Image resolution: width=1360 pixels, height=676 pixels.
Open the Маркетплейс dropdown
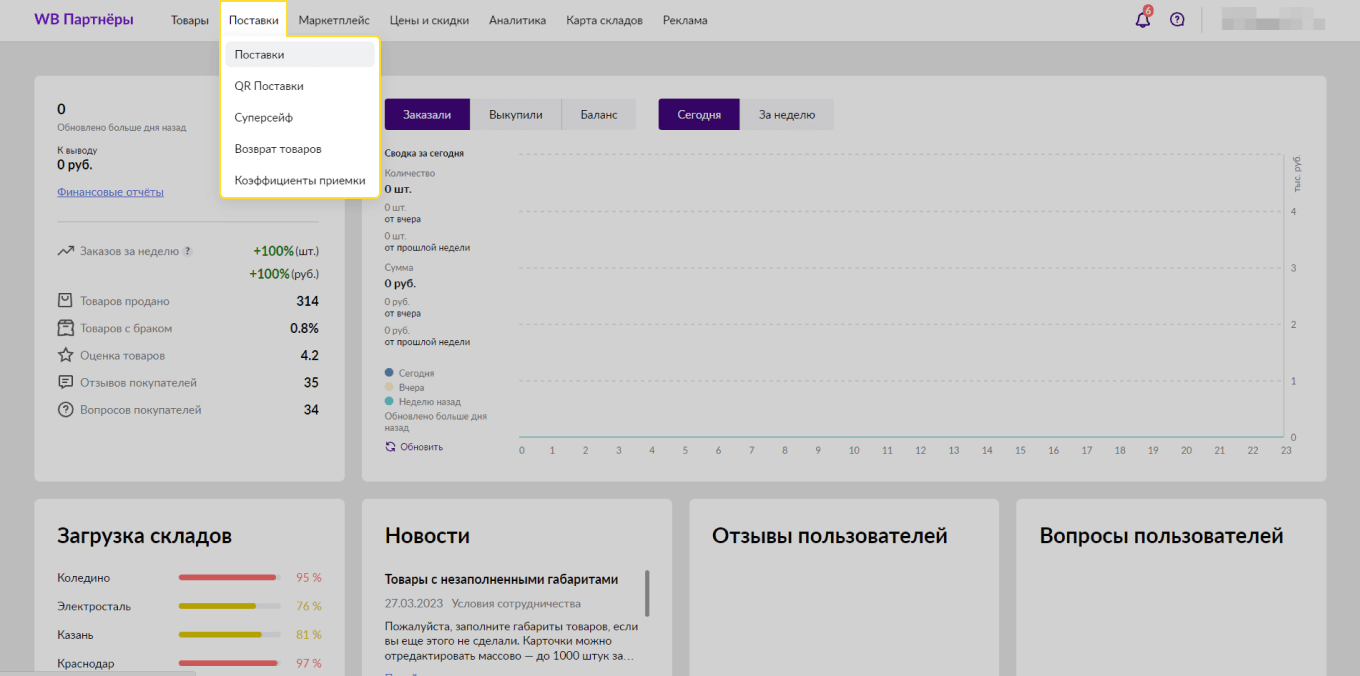click(333, 19)
